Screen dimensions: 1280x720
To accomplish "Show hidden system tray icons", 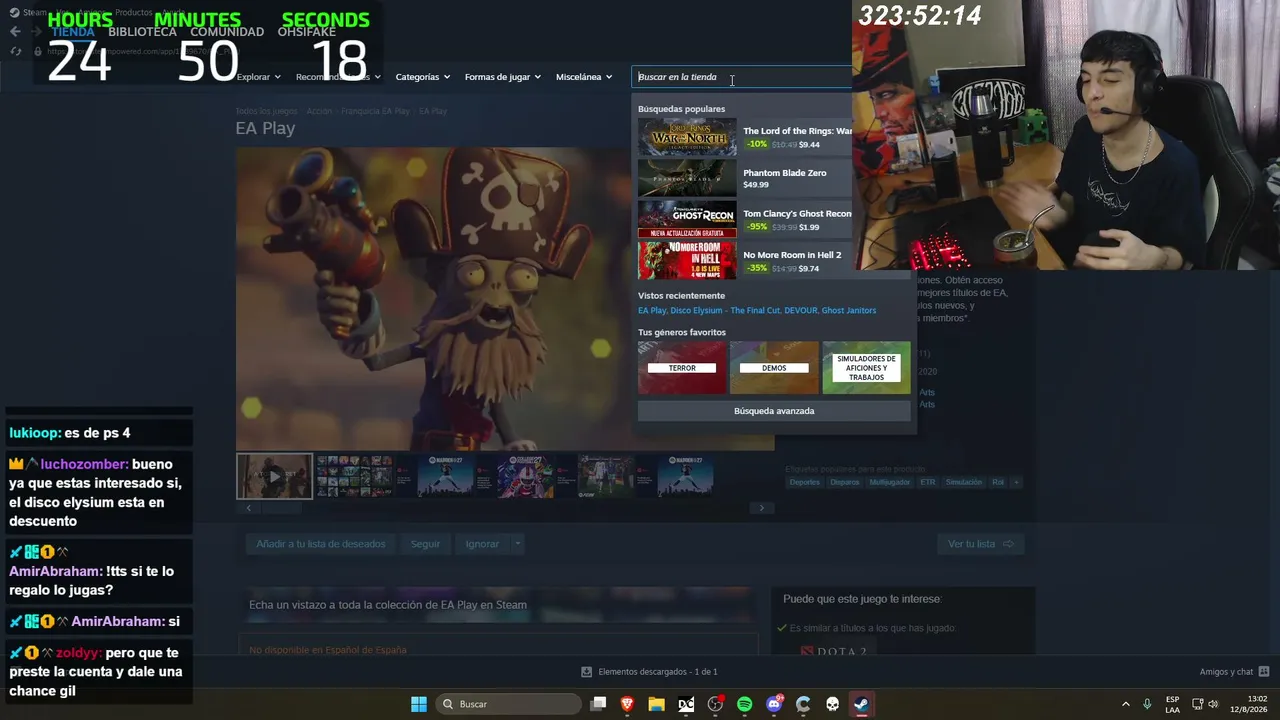I will [1125, 704].
